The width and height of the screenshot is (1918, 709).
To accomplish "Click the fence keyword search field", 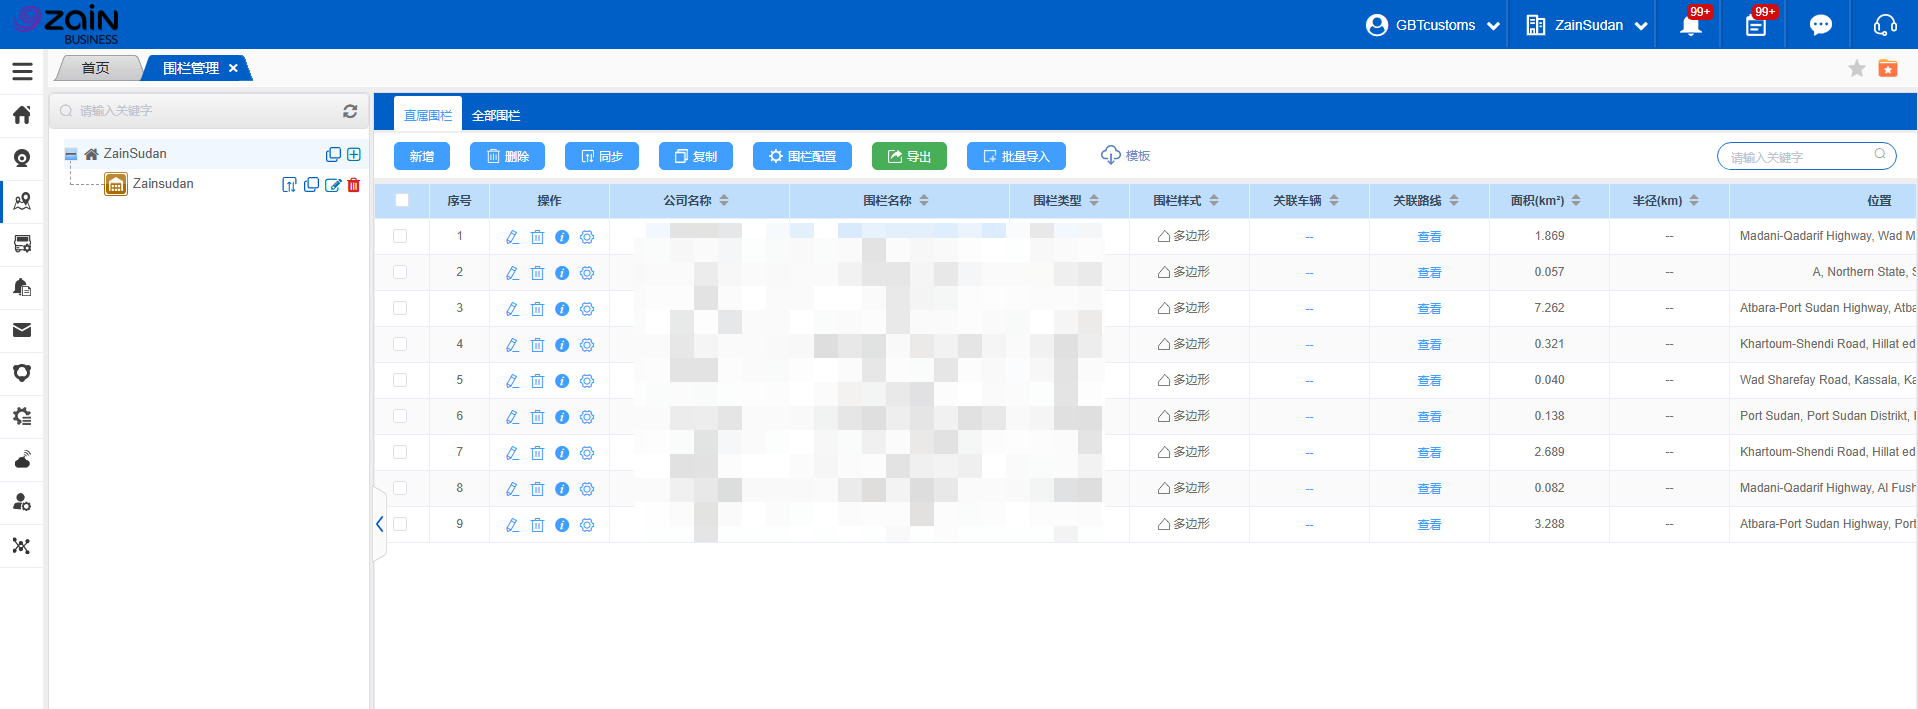I will [1798, 157].
